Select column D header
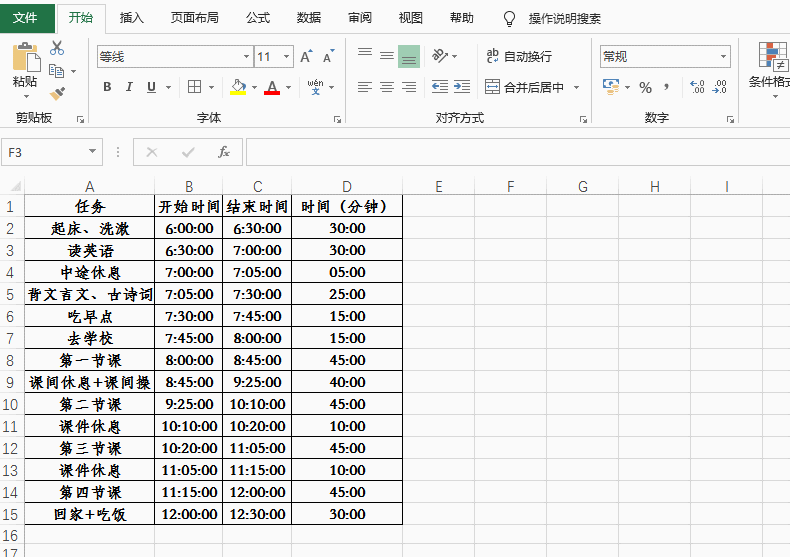 [347, 187]
